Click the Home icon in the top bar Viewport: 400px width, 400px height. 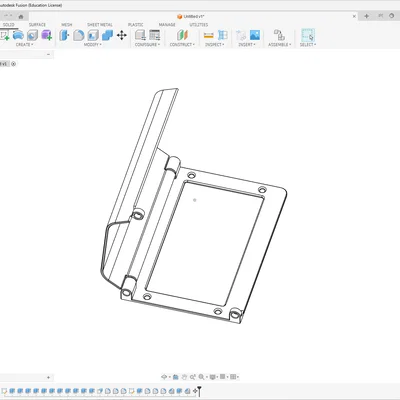pos(21,16)
